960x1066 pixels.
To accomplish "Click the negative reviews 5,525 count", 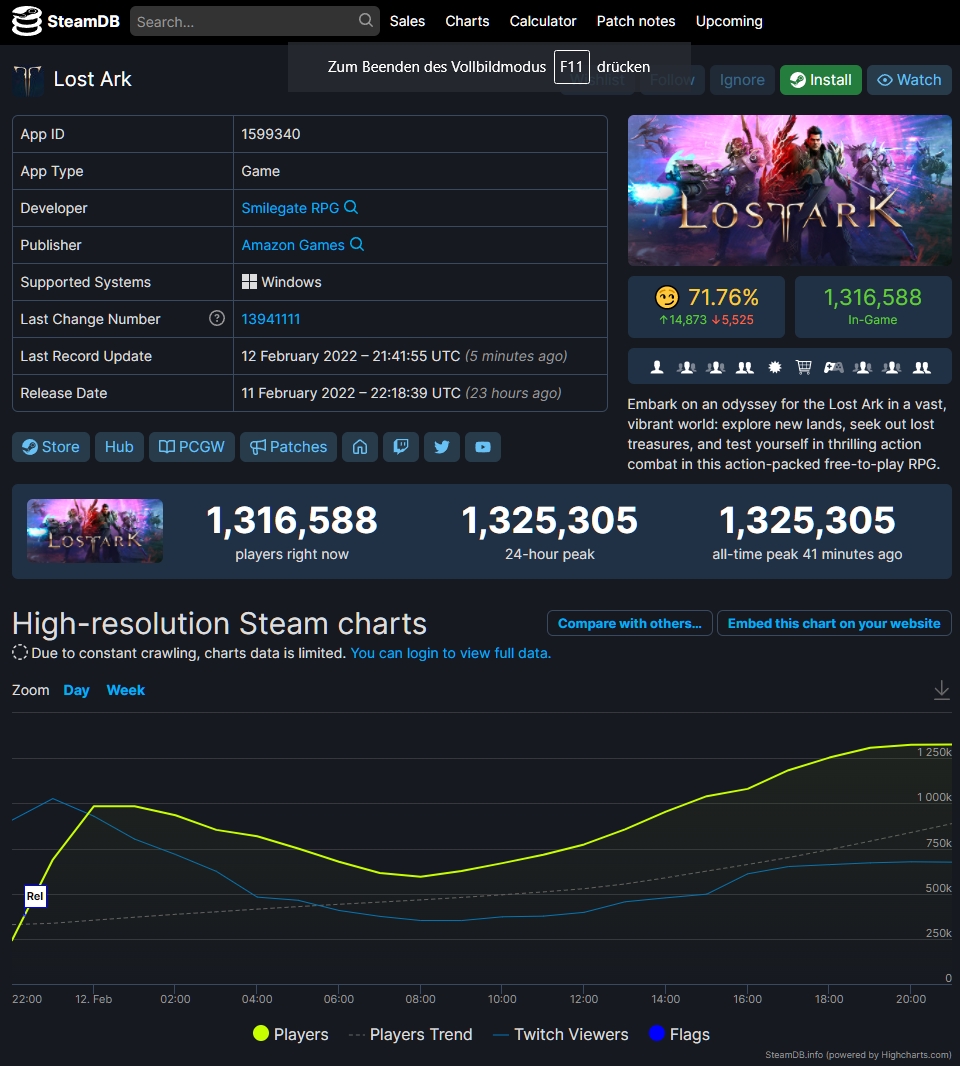I will coord(733,320).
